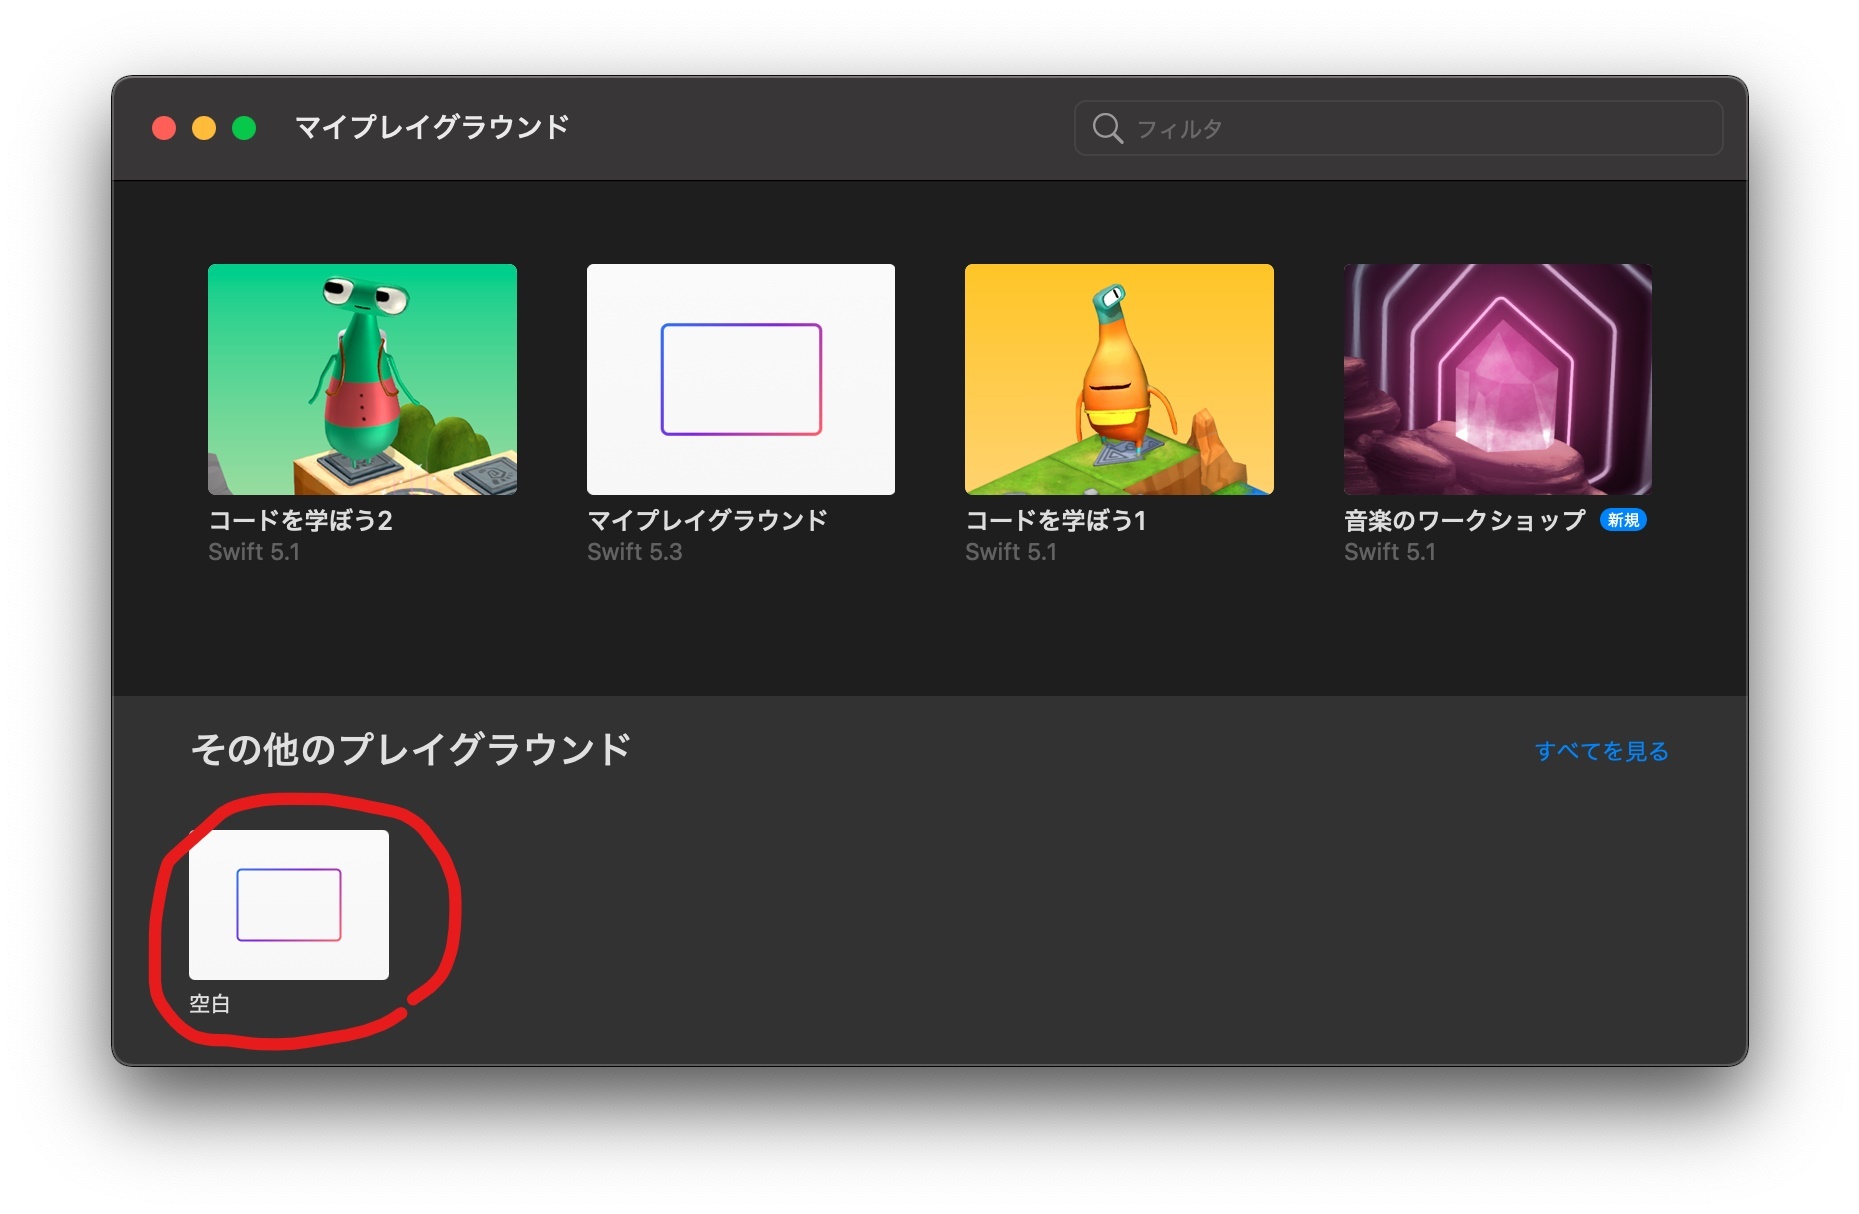Image resolution: width=1859 pixels, height=1214 pixels.
Task: Click Swift 5.1 under コードを学ぼう2
Action: pos(254,552)
